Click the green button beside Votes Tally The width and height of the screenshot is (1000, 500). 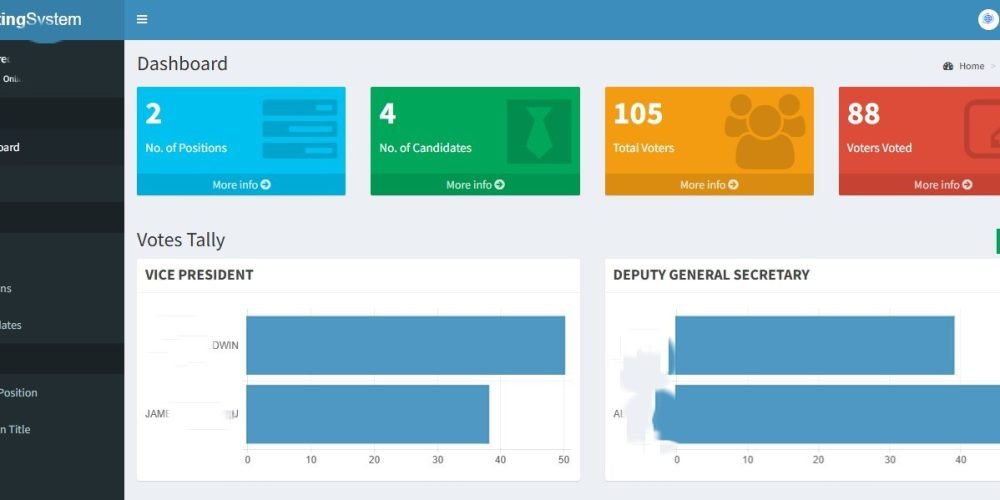click(x=997, y=241)
